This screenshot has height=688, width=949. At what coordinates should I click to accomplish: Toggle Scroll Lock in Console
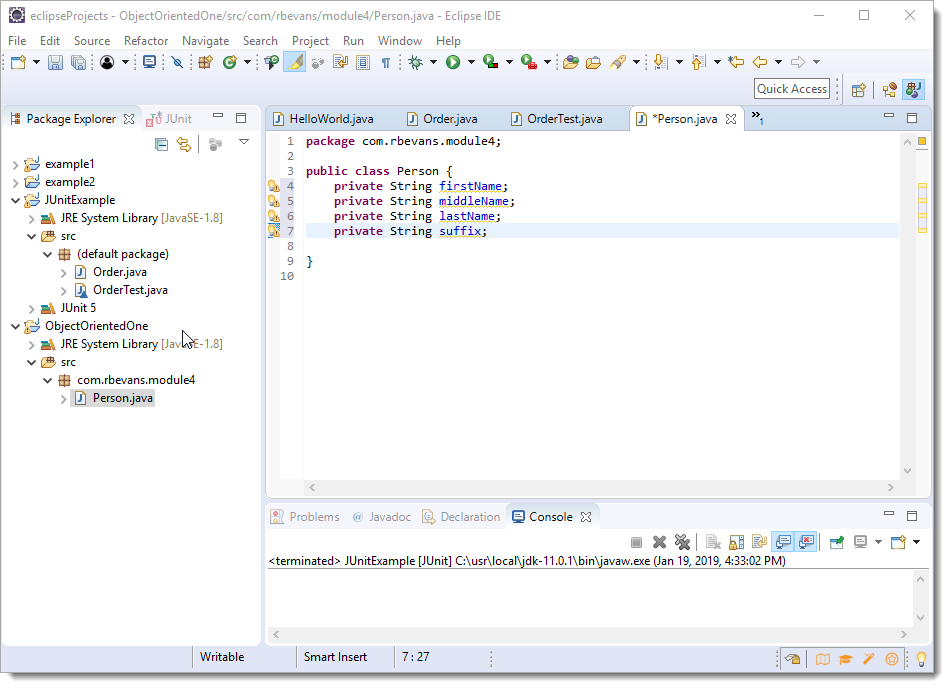(x=737, y=542)
